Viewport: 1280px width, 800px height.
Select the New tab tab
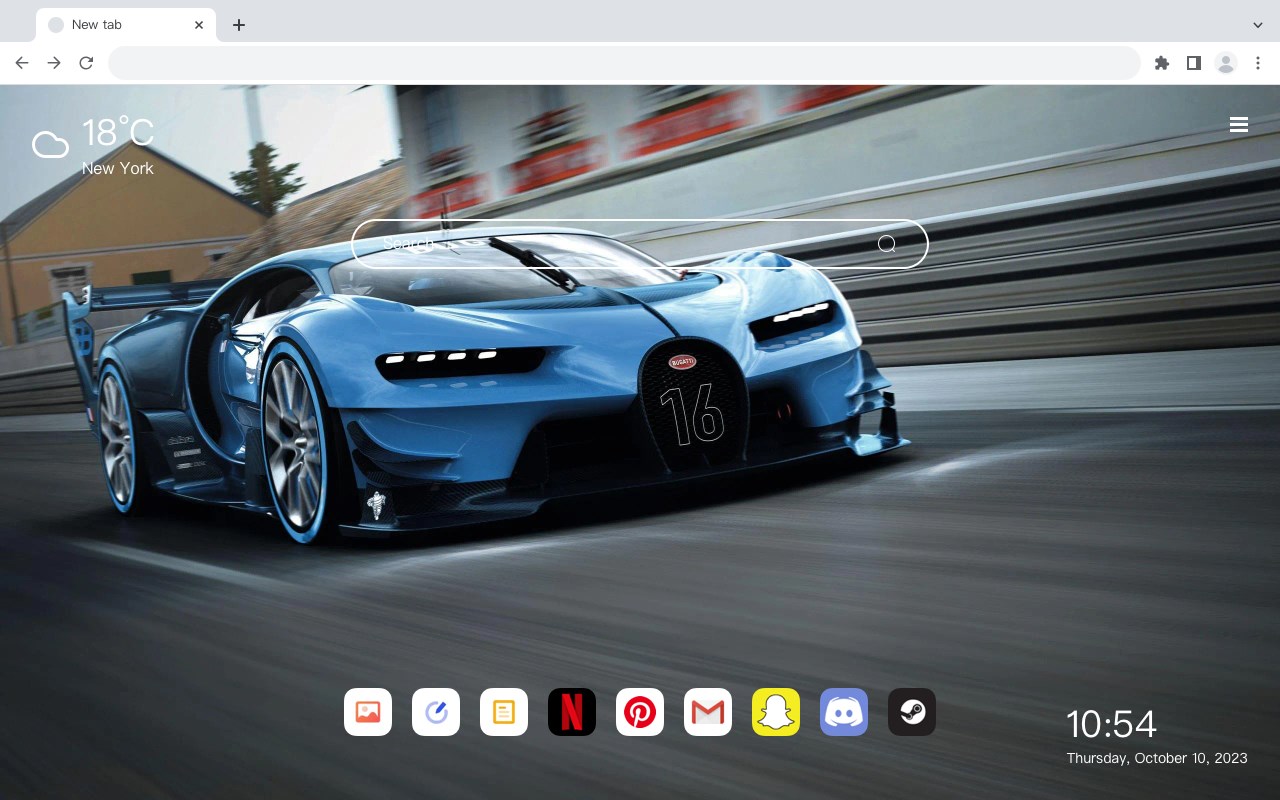coord(126,25)
